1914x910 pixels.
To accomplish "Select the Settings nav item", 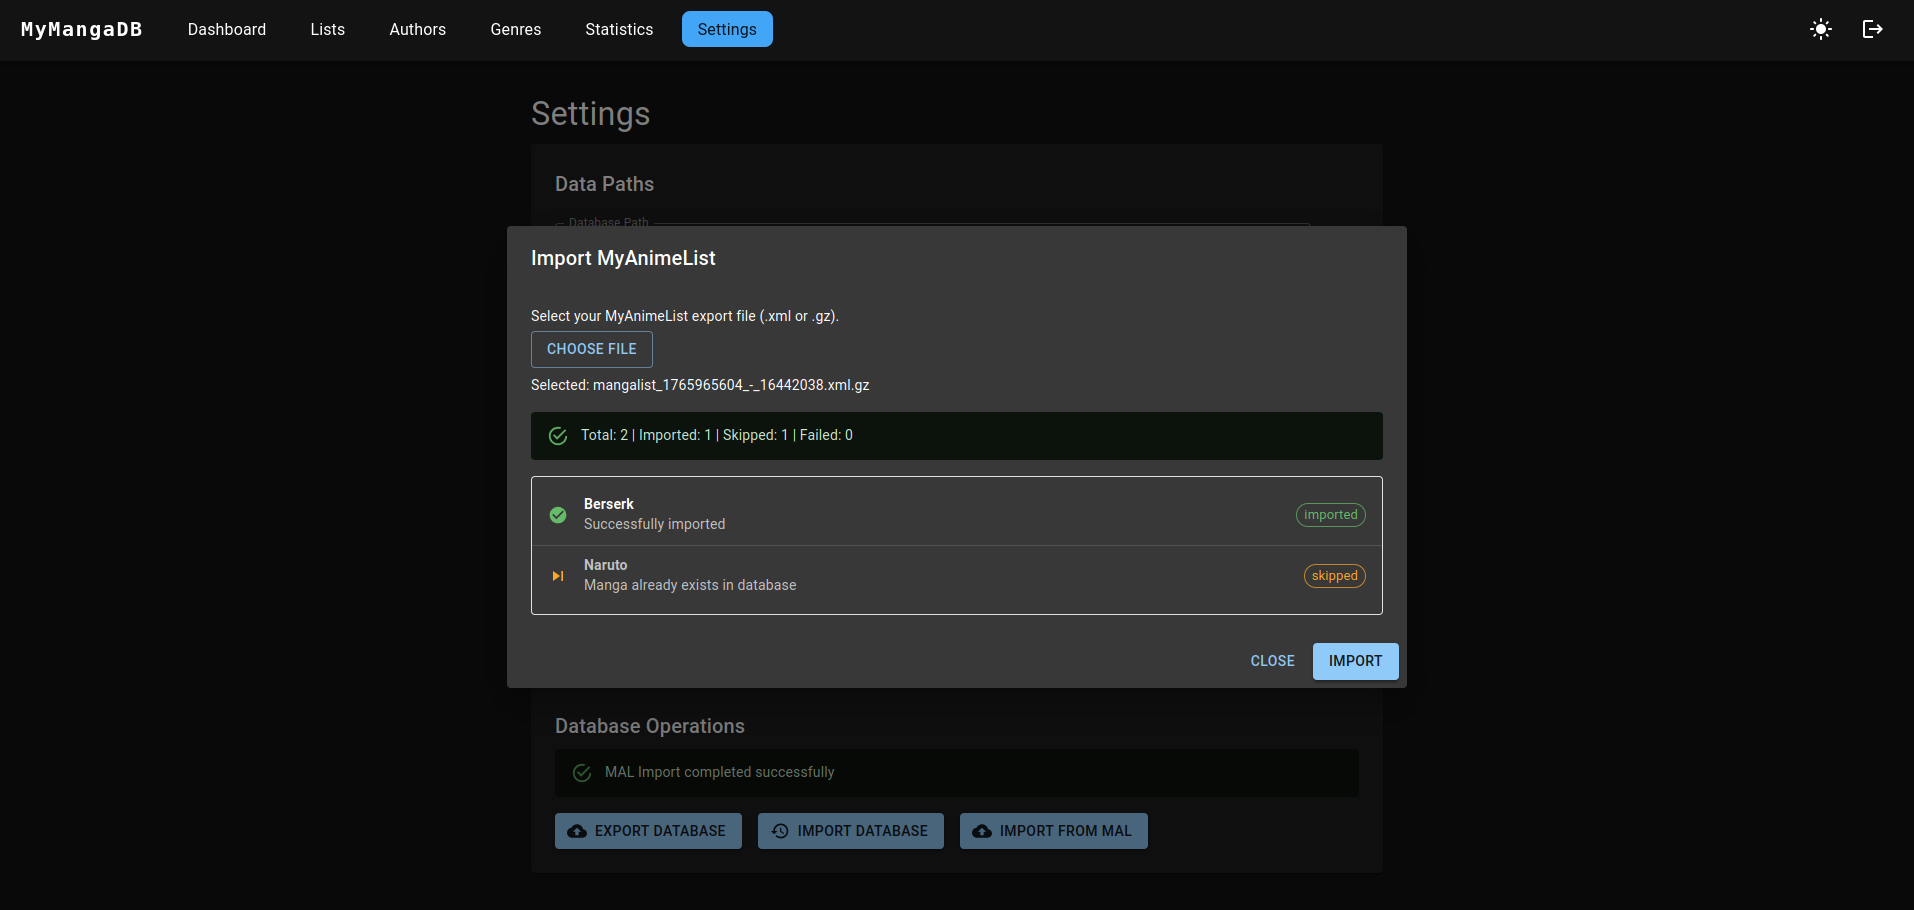I will 727,29.
